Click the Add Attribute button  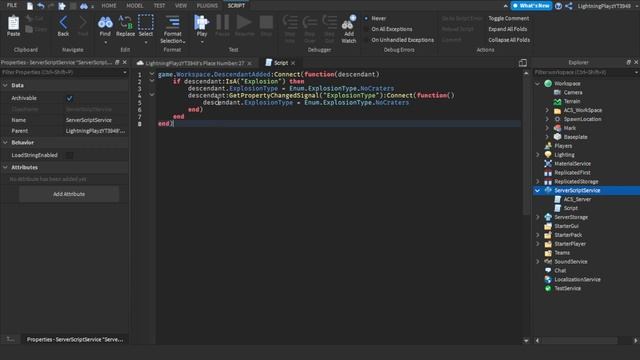tap(69, 194)
